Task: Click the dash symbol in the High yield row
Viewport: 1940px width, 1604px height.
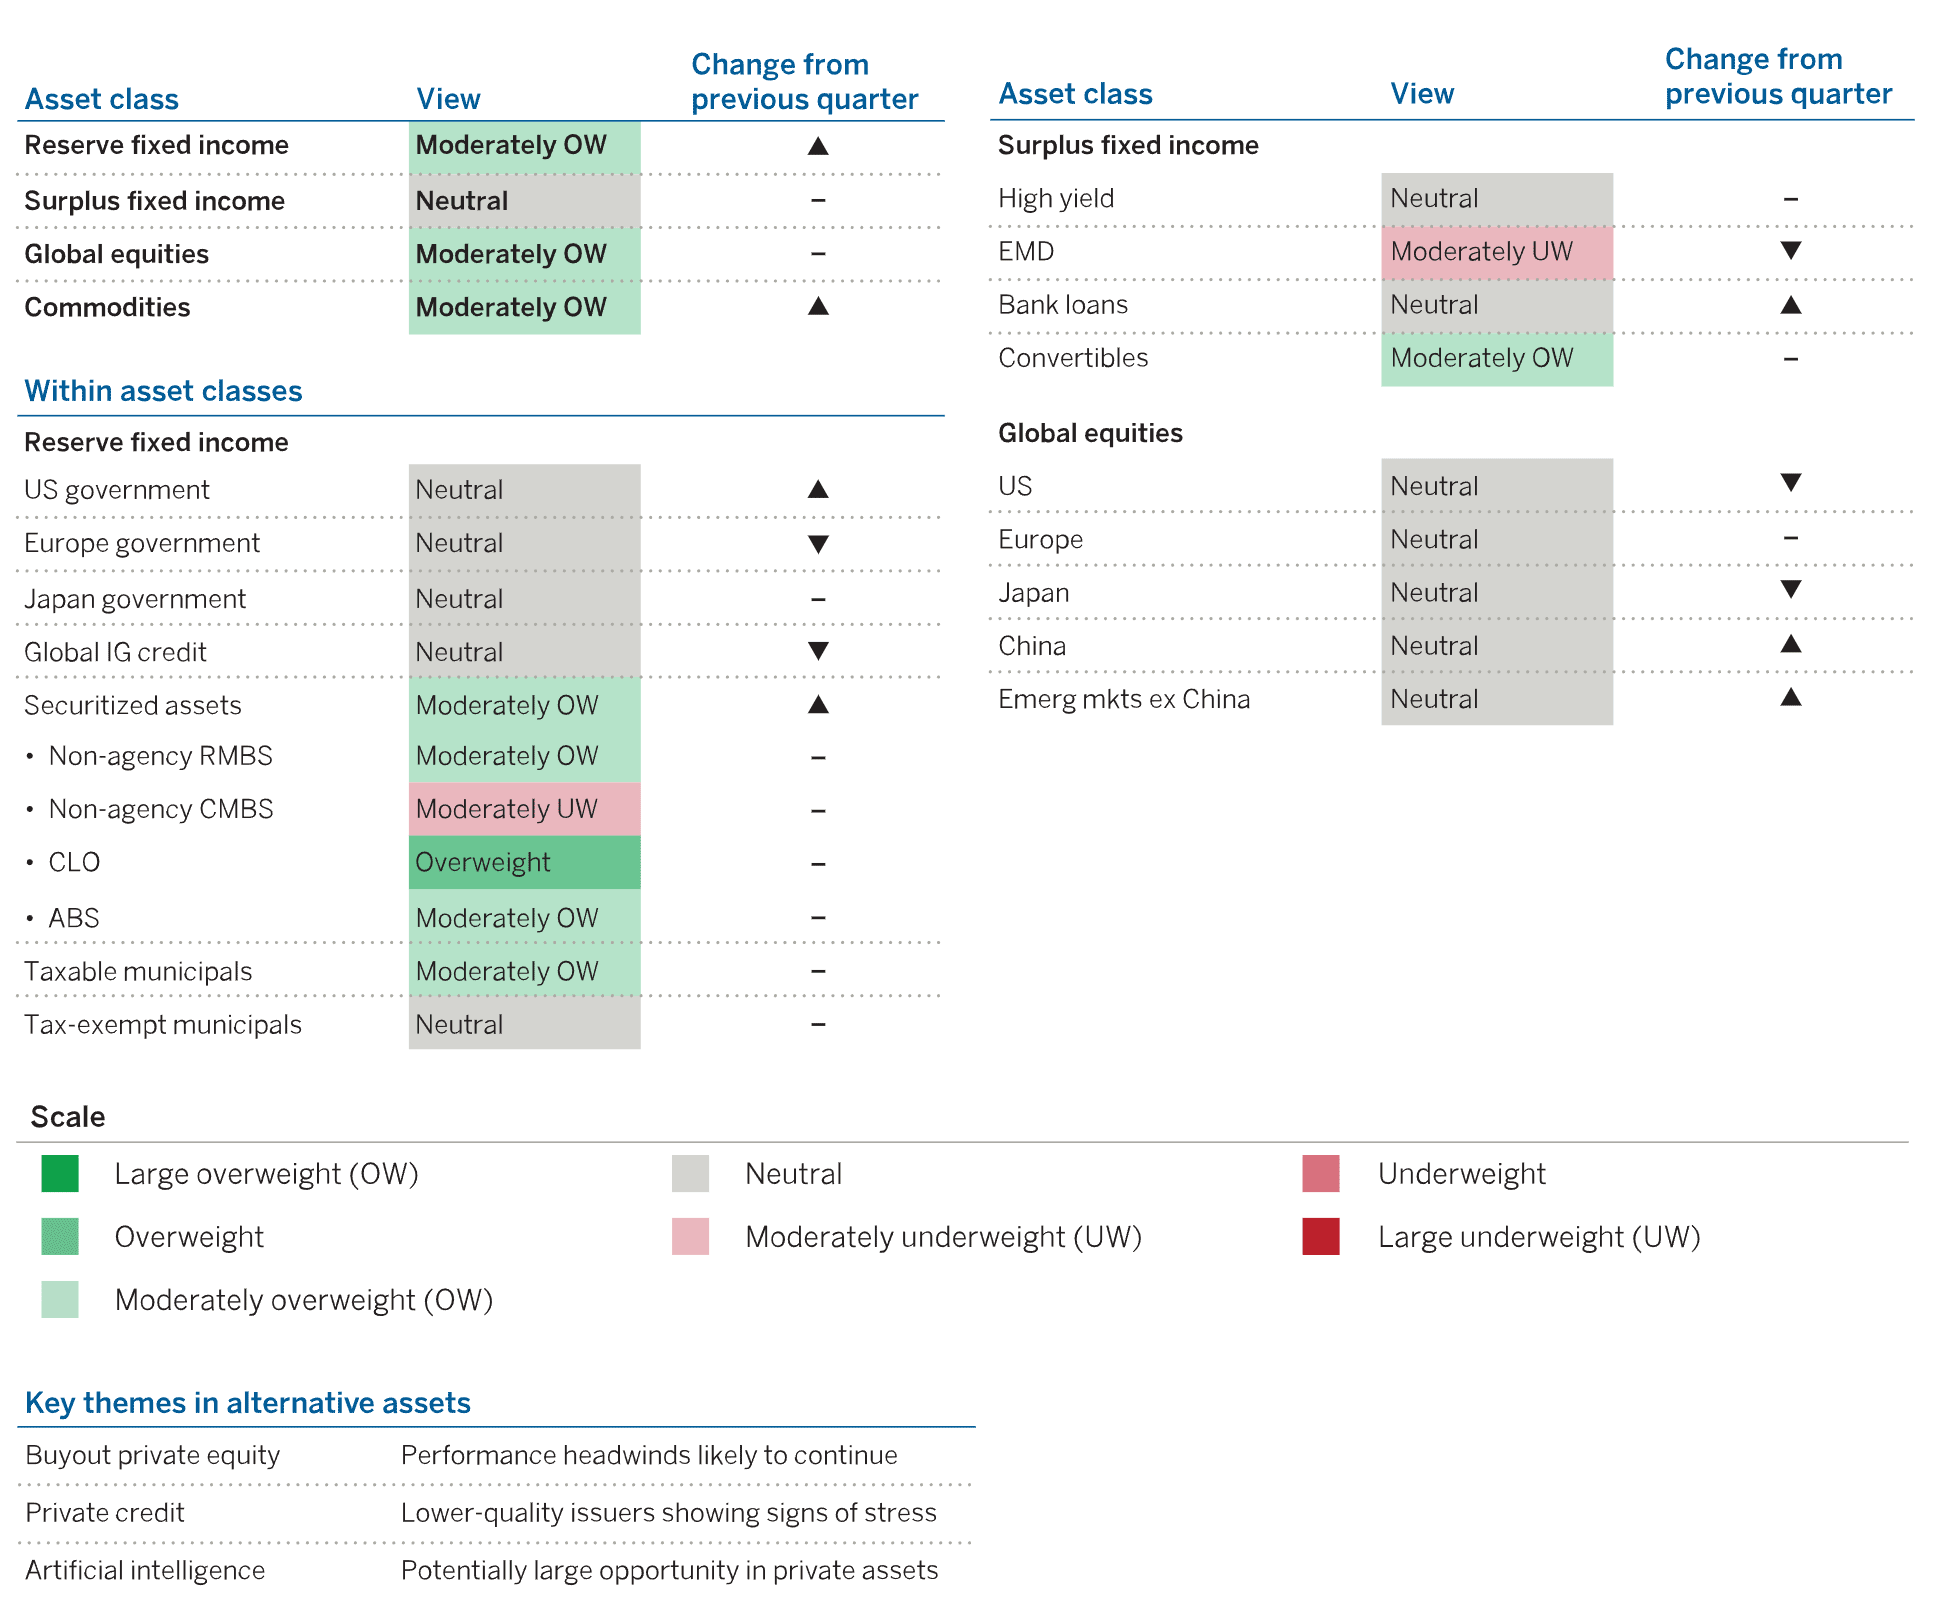Action: click(1791, 199)
